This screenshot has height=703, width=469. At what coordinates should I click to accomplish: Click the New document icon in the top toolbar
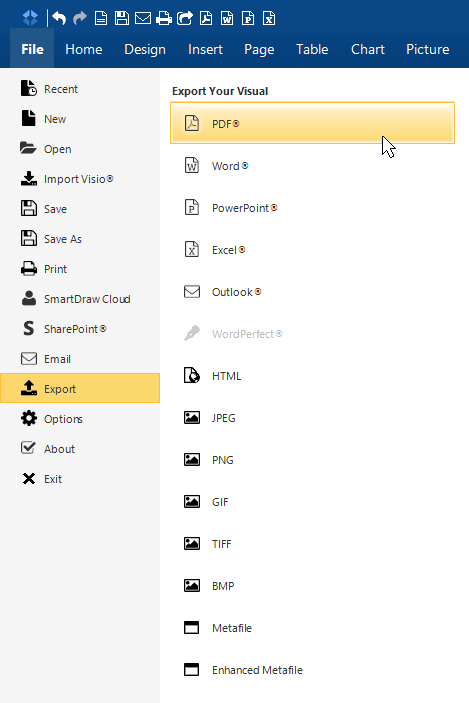point(101,18)
